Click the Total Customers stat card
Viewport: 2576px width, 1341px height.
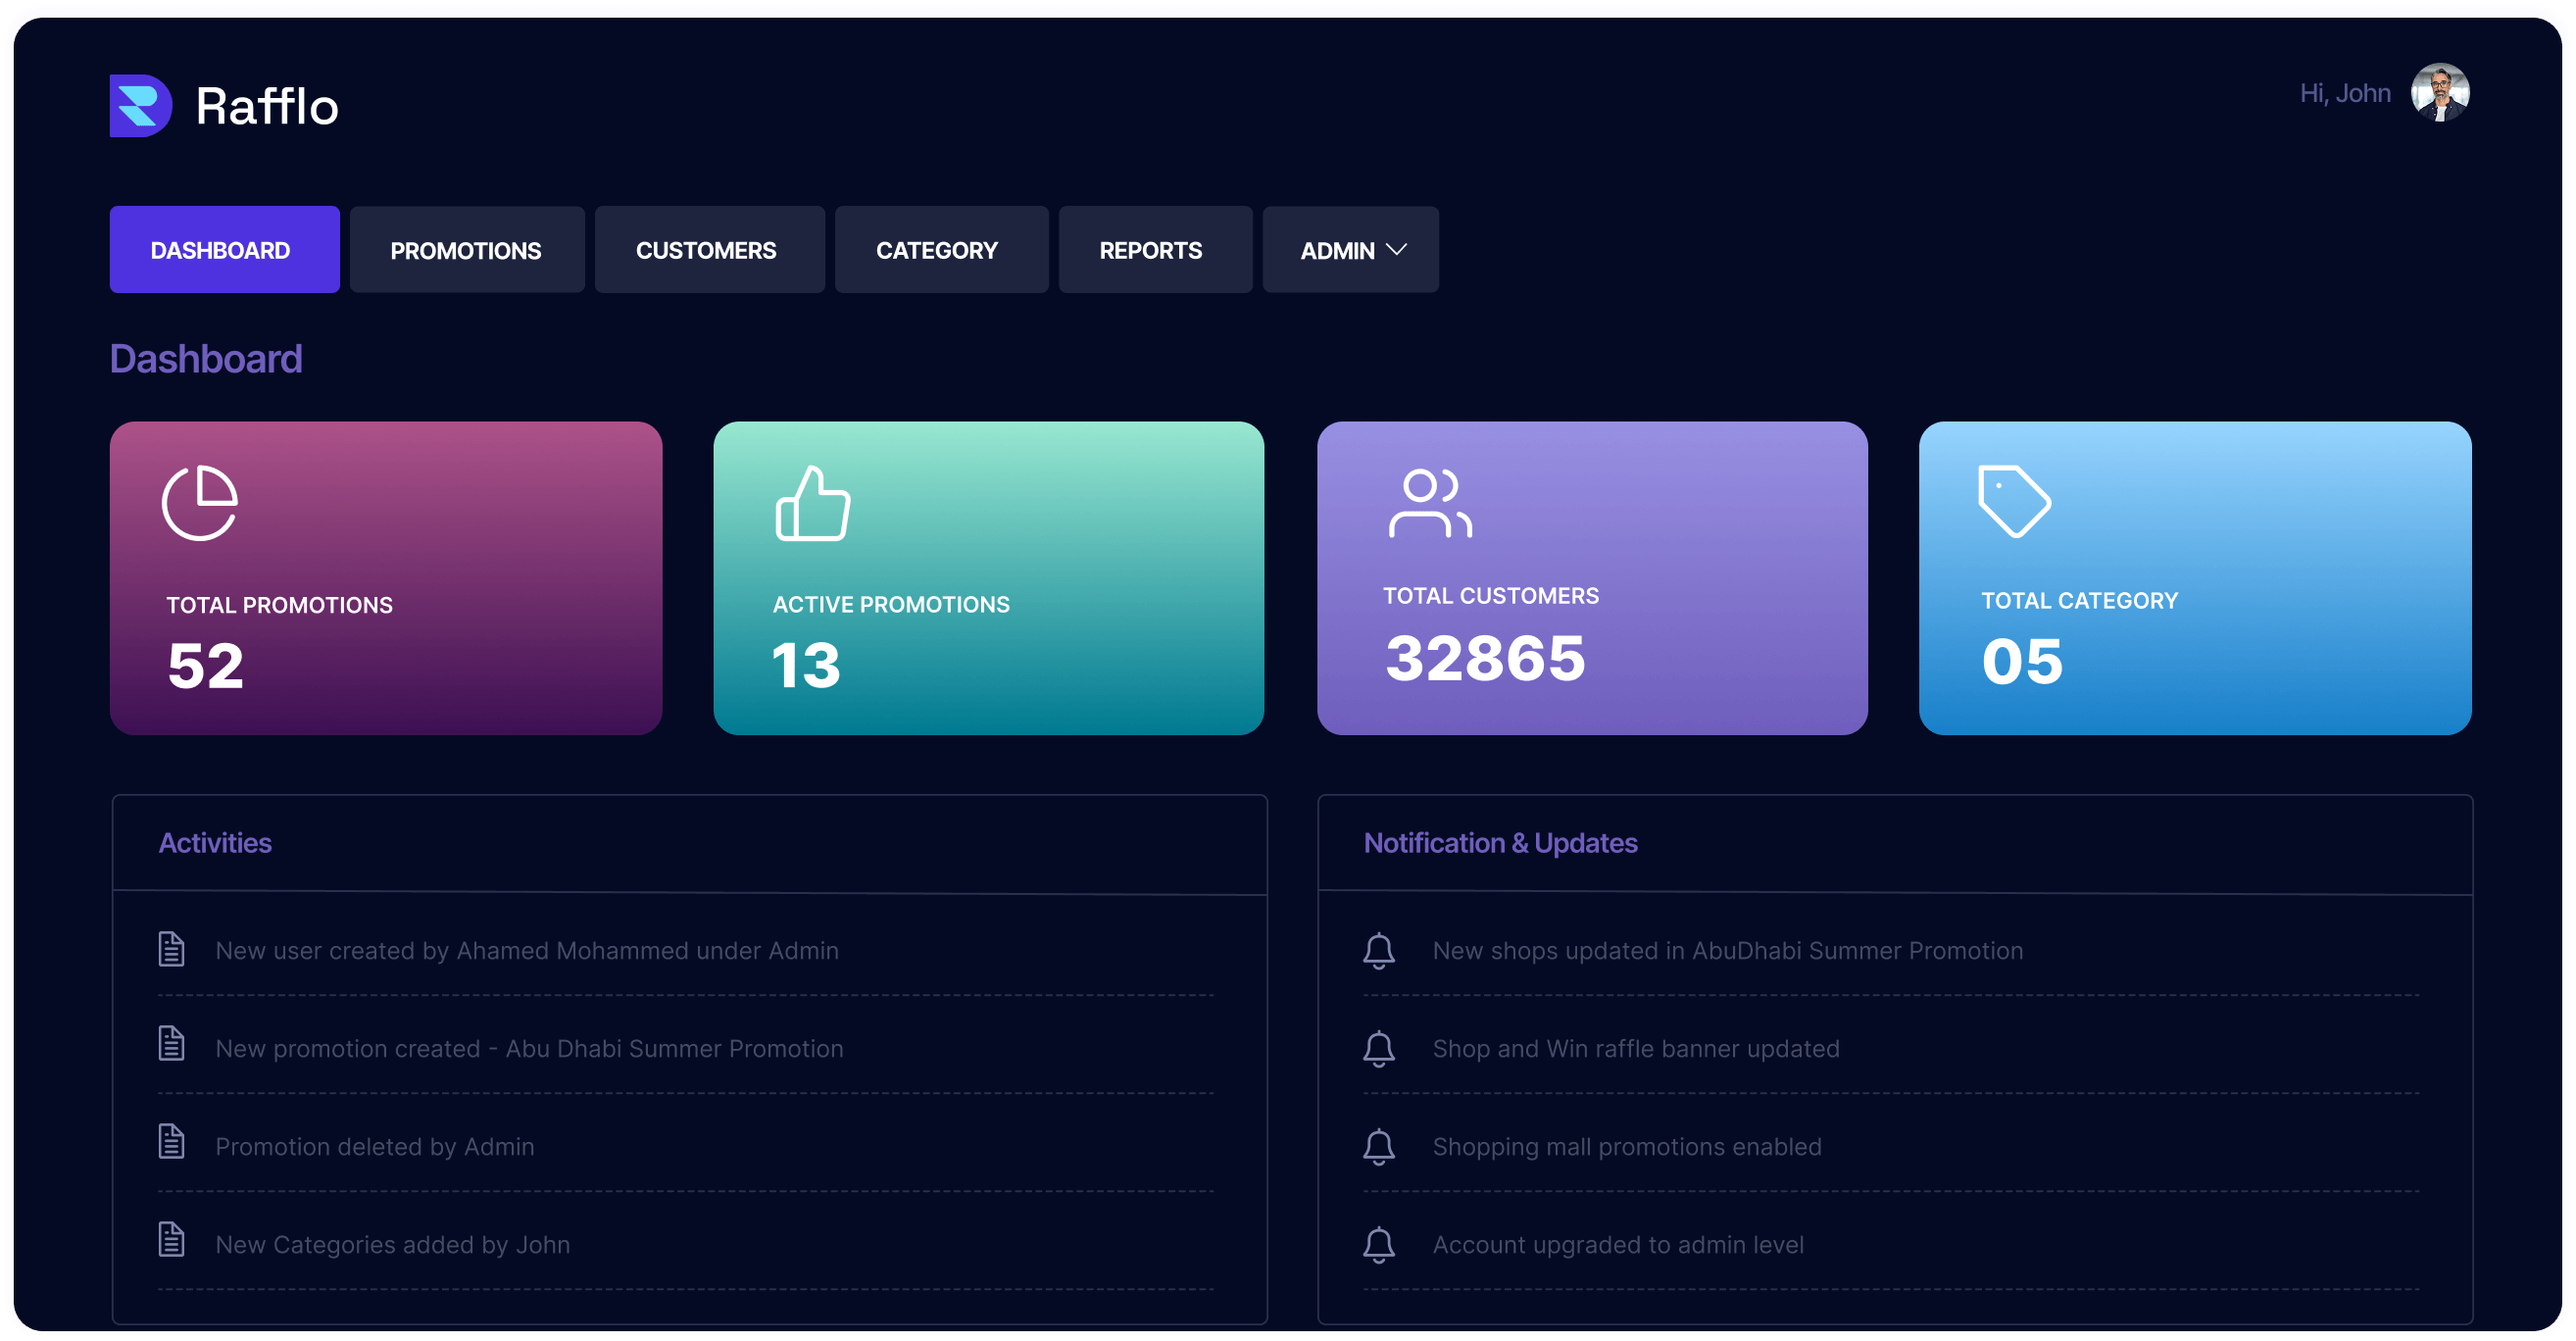point(1592,578)
